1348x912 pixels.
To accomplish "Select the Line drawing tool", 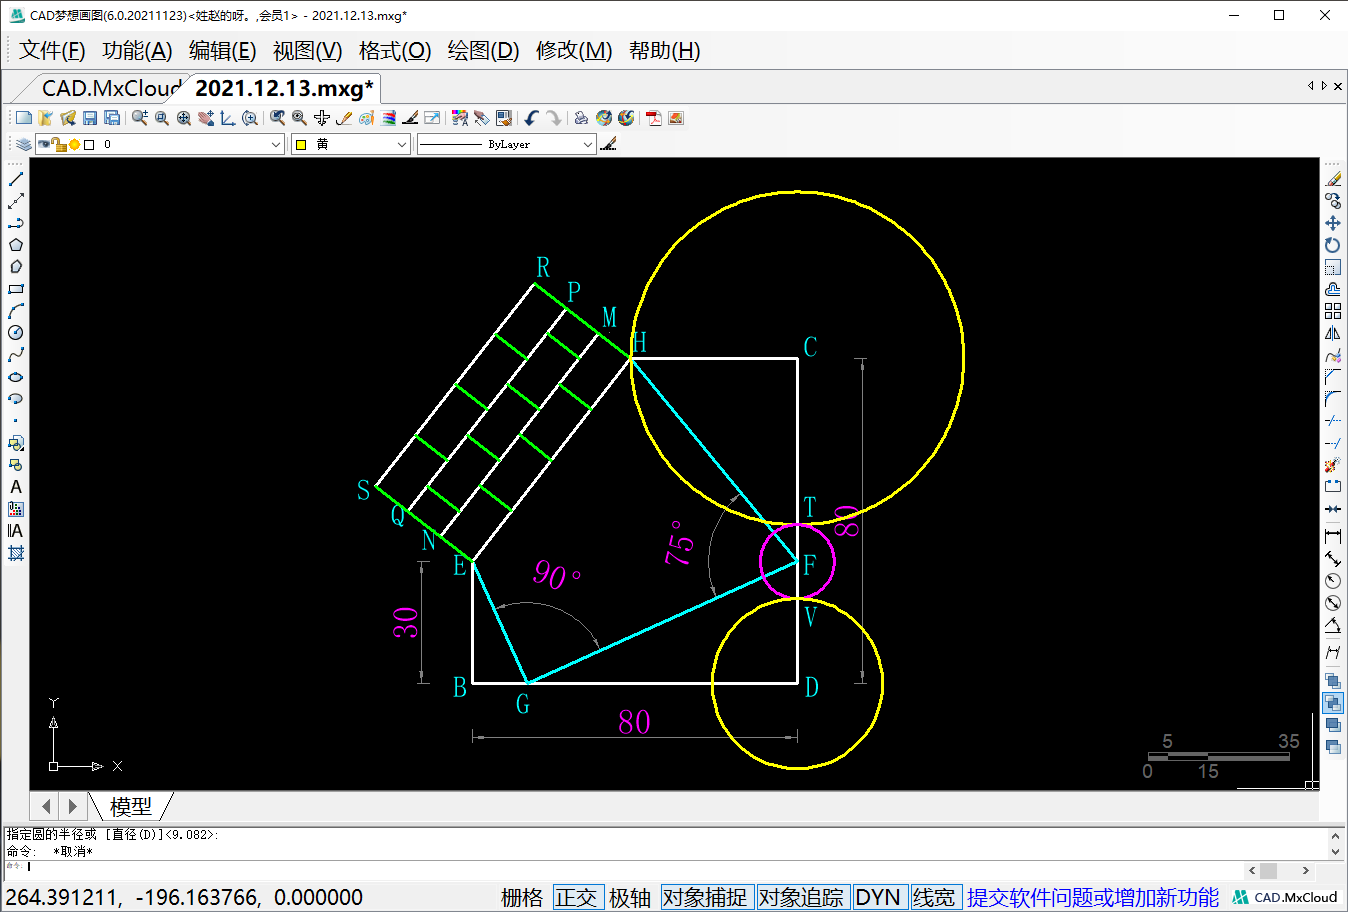I will [16, 179].
